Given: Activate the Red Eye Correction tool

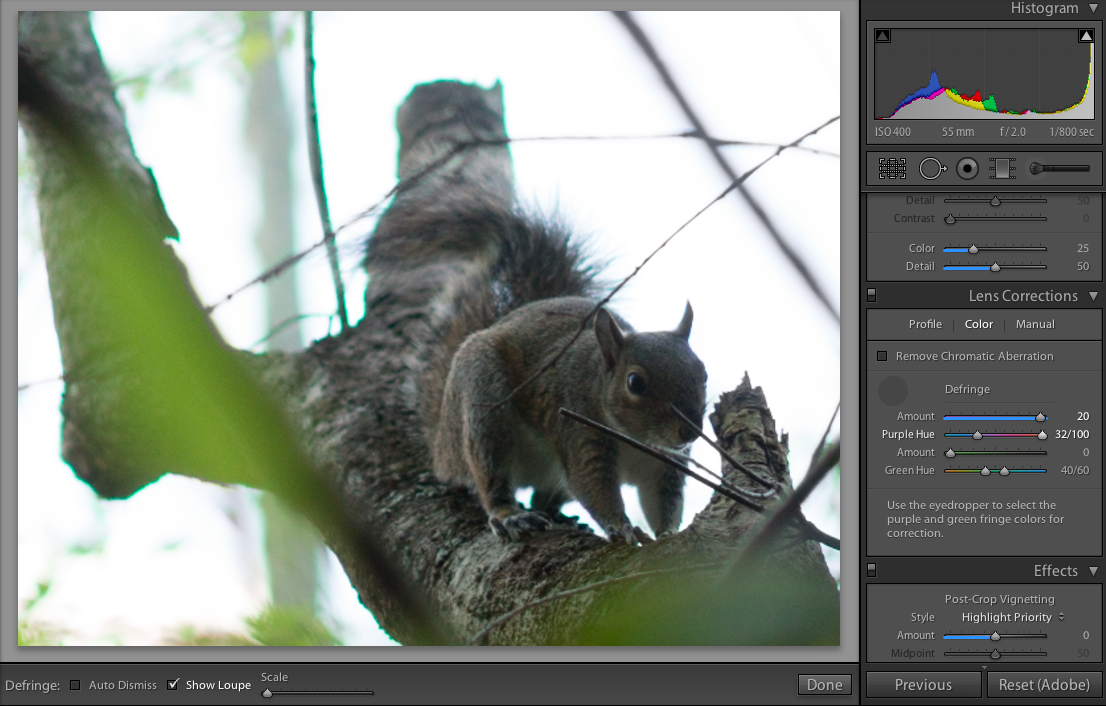Looking at the screenshot, I should click(967, 169).
